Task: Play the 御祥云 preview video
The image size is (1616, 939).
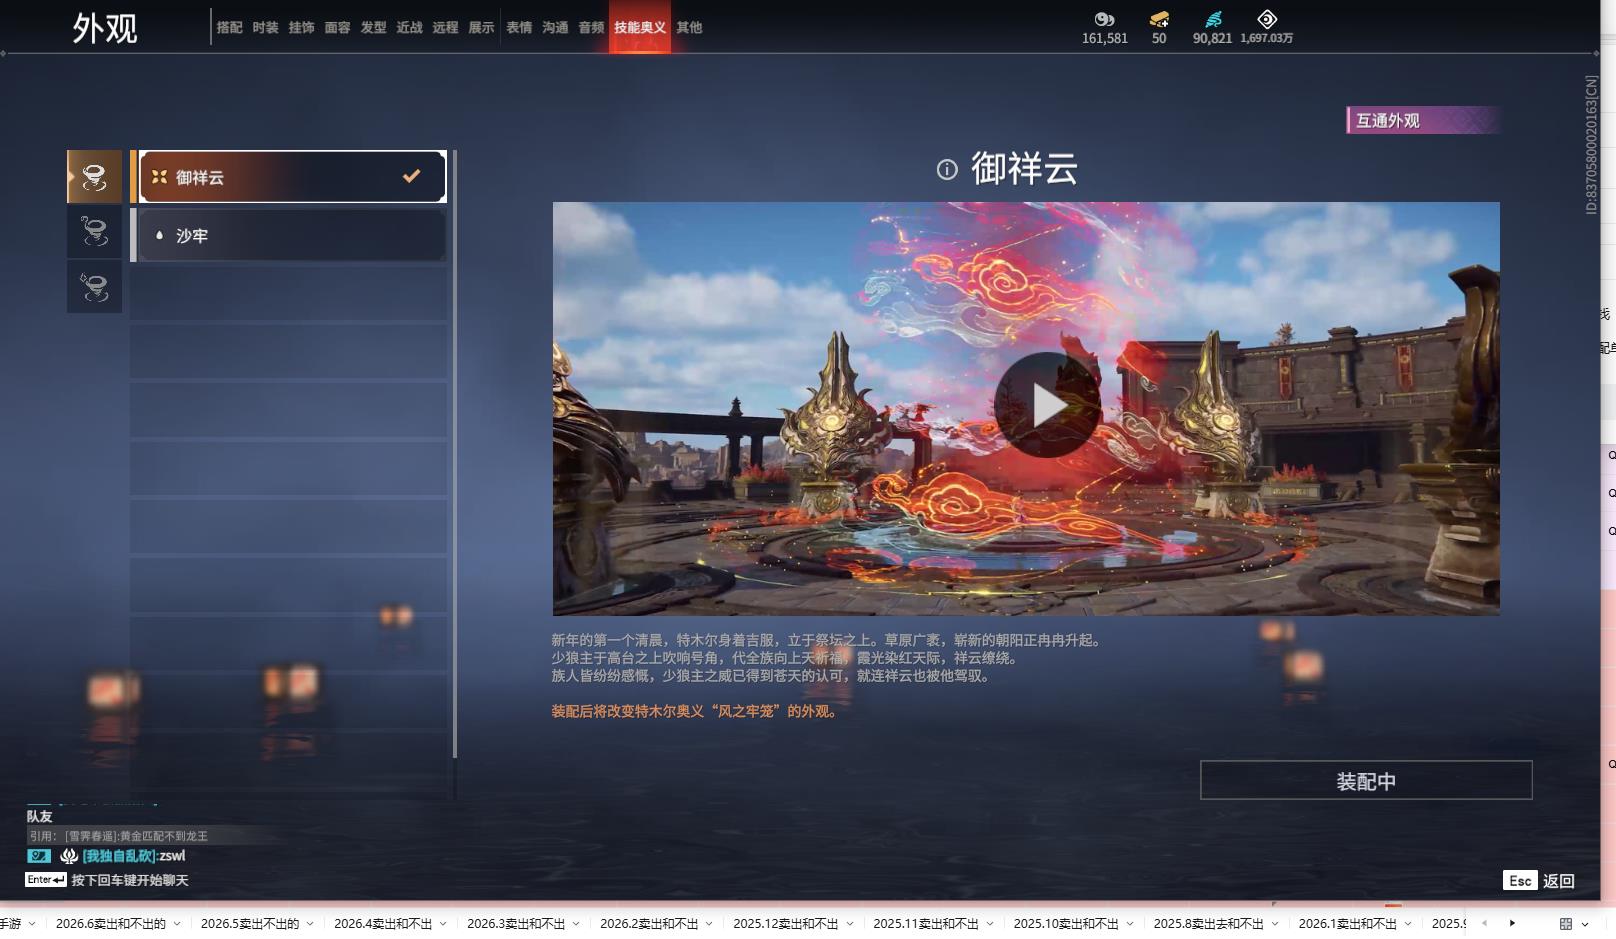Action: [1047, 405]
